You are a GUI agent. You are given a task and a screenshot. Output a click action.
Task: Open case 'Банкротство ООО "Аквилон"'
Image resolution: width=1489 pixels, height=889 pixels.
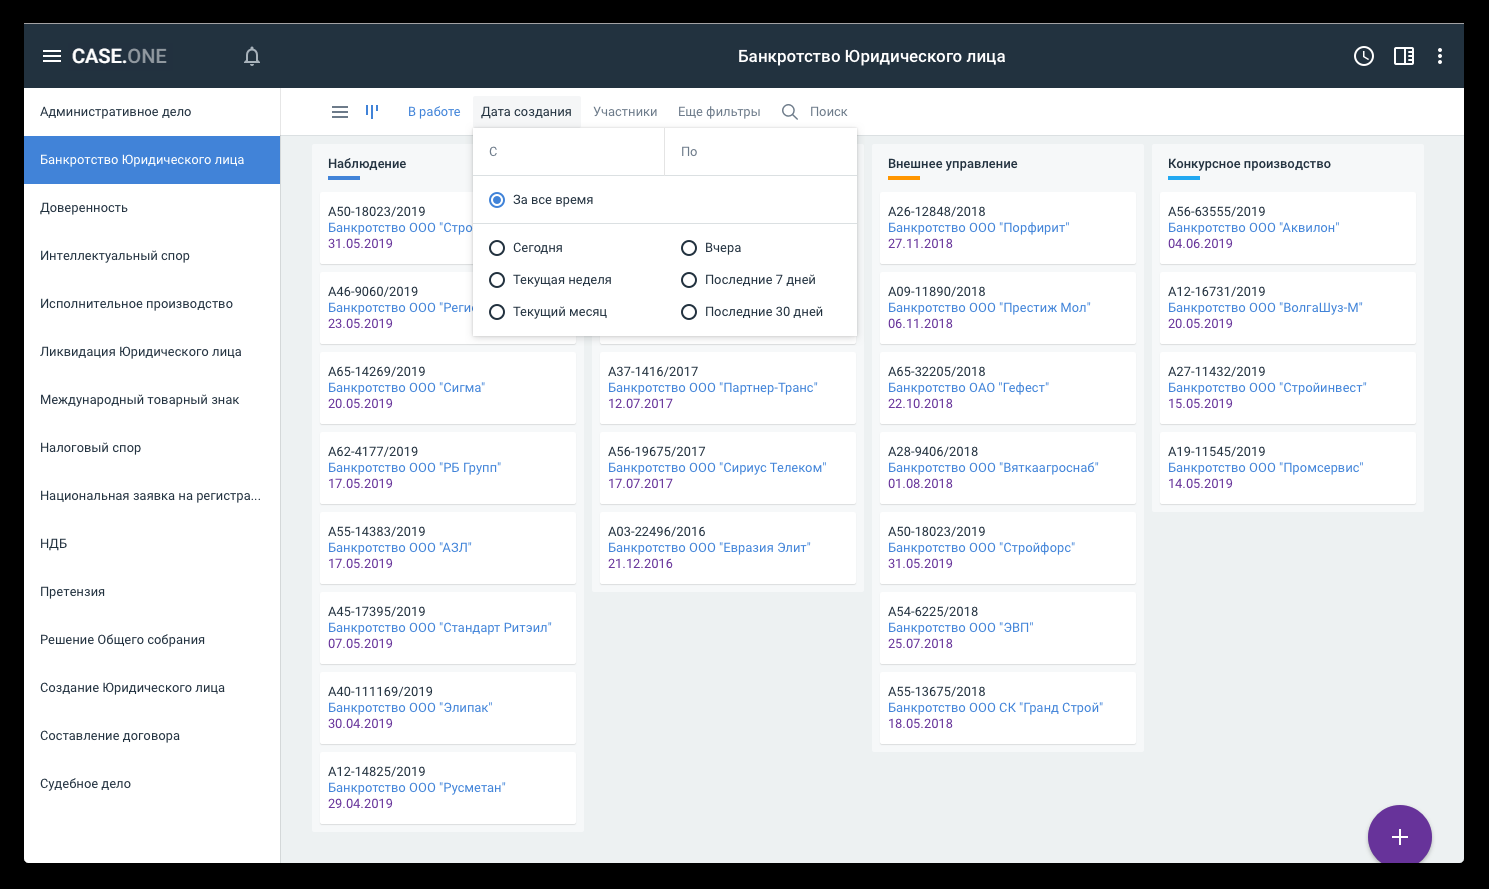tap(1254, 228)
